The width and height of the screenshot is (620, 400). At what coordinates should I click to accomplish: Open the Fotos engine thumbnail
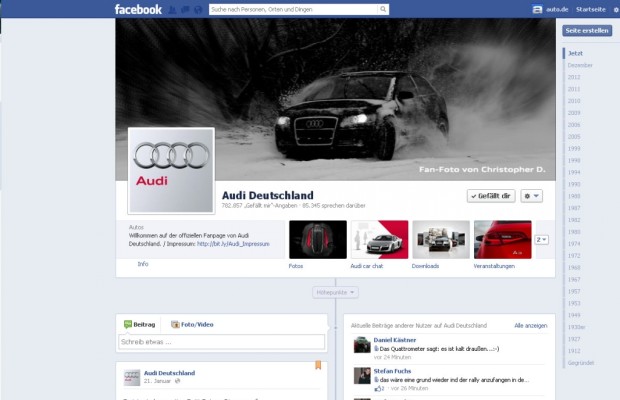pos(318,240)
